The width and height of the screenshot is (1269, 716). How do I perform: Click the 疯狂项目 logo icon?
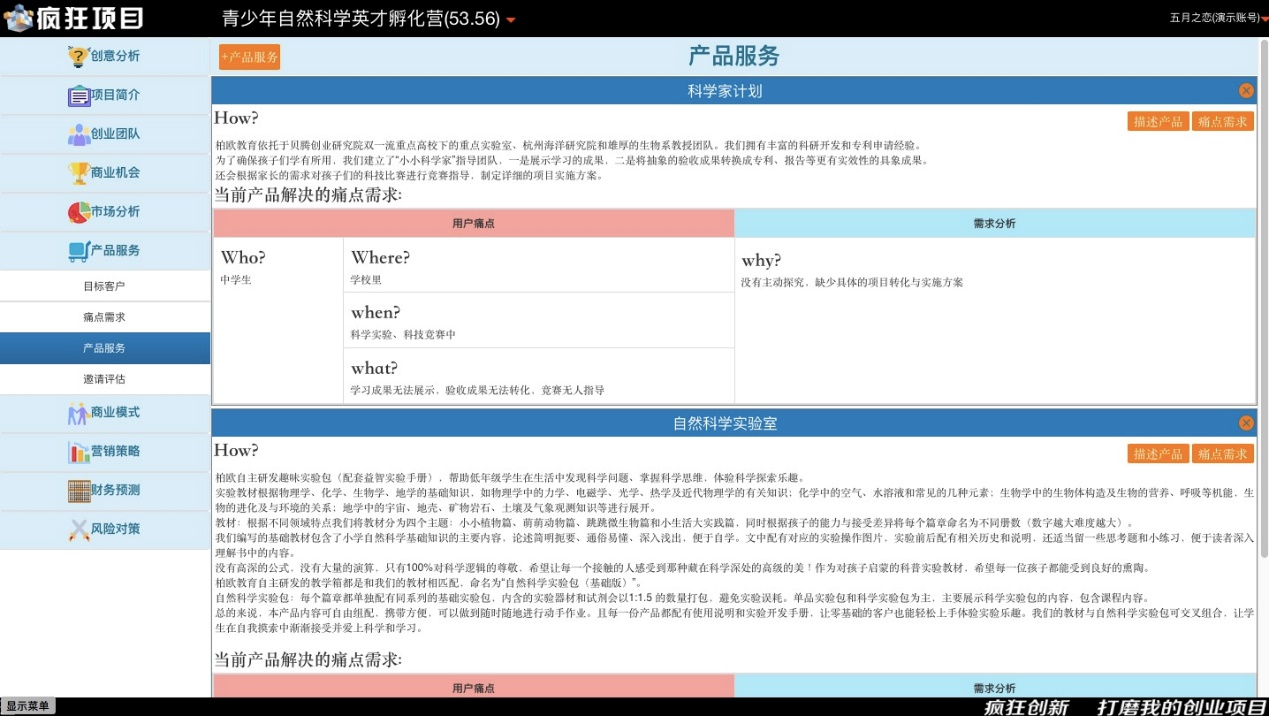coord(19,17)
